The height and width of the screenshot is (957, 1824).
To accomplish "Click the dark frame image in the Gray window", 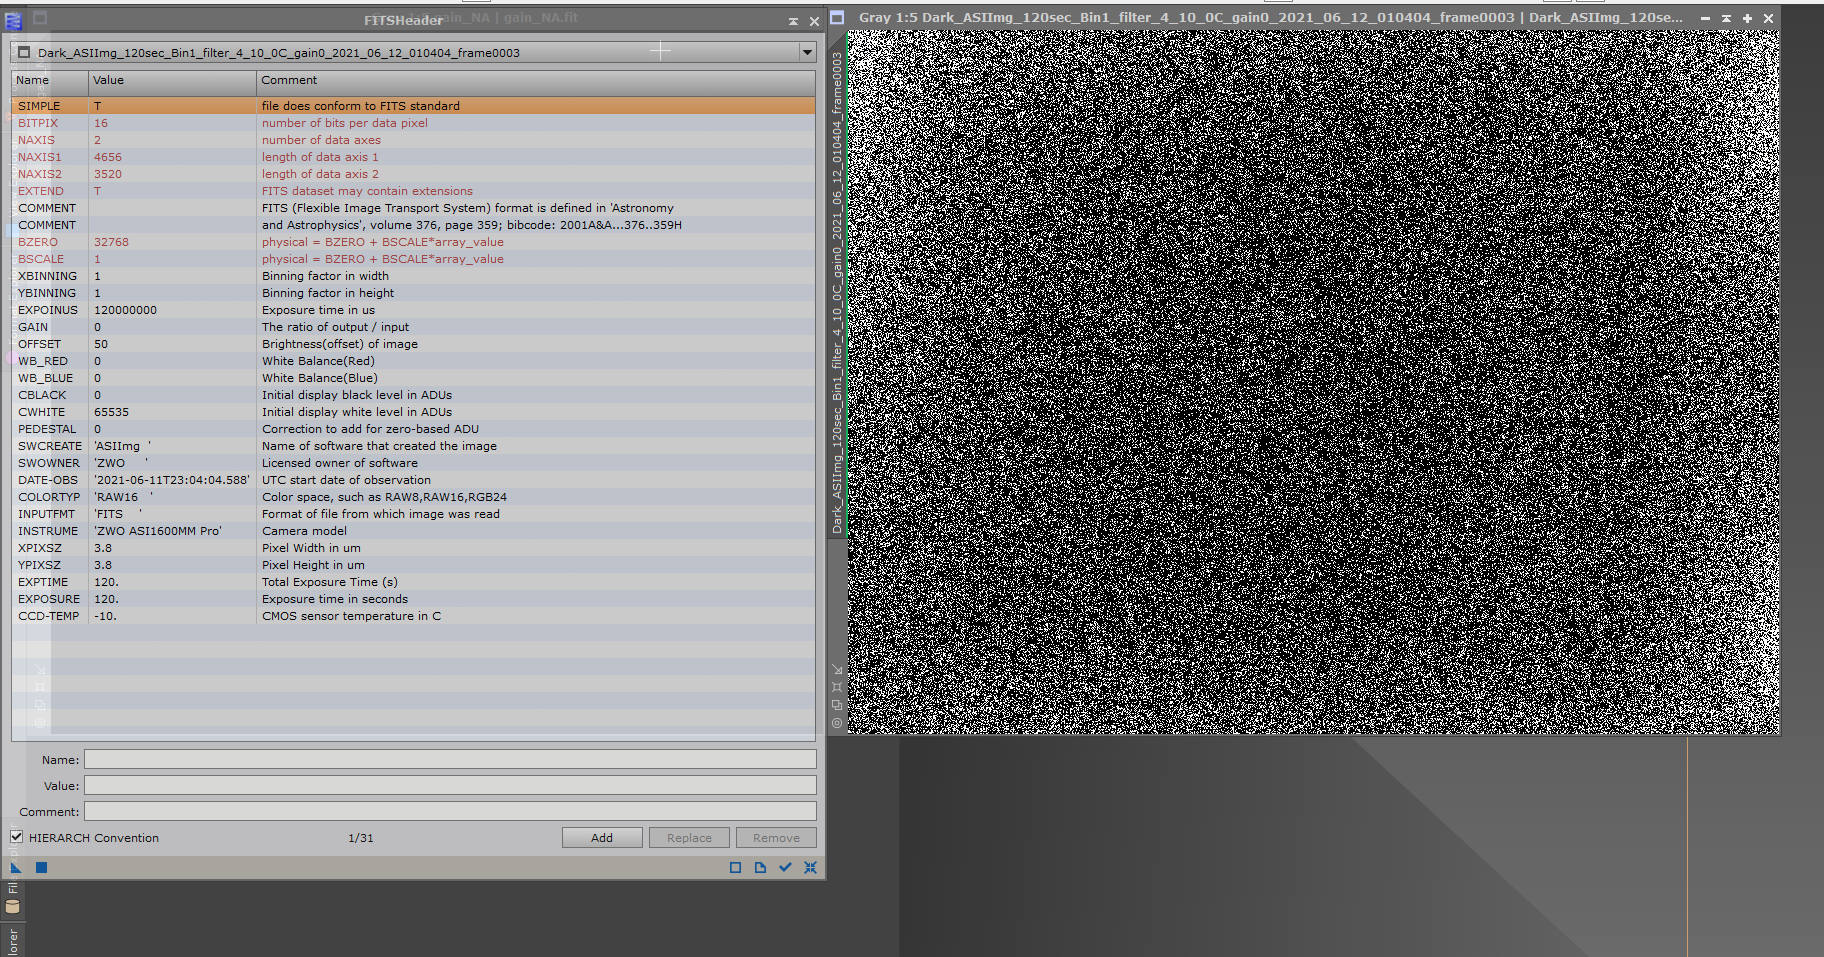I will pos(1314,382).
